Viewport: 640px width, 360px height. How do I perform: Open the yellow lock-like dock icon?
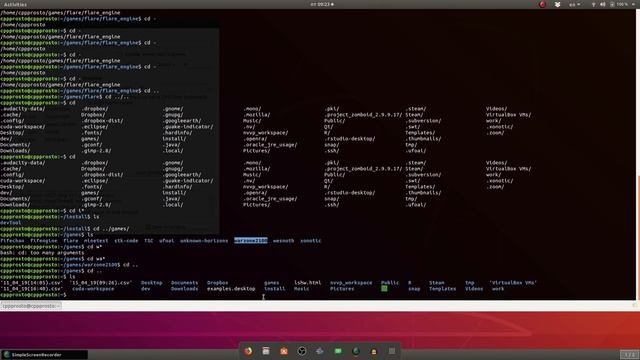374,351
